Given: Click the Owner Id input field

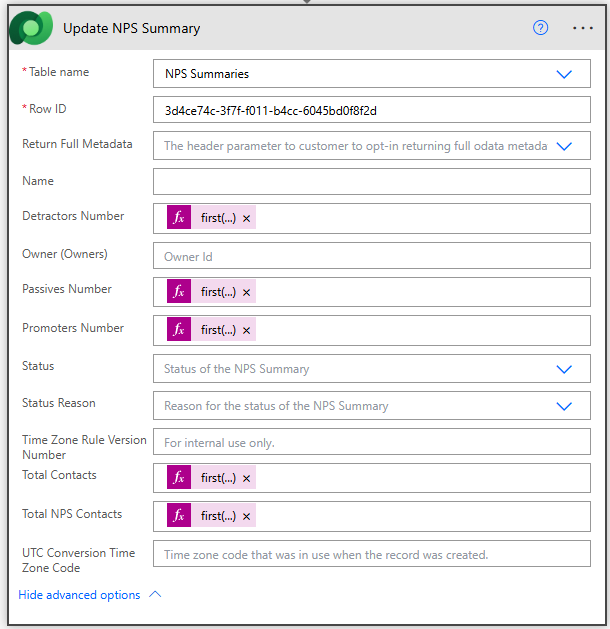Looking at the screenshot, I should click(x=371, y=257).
